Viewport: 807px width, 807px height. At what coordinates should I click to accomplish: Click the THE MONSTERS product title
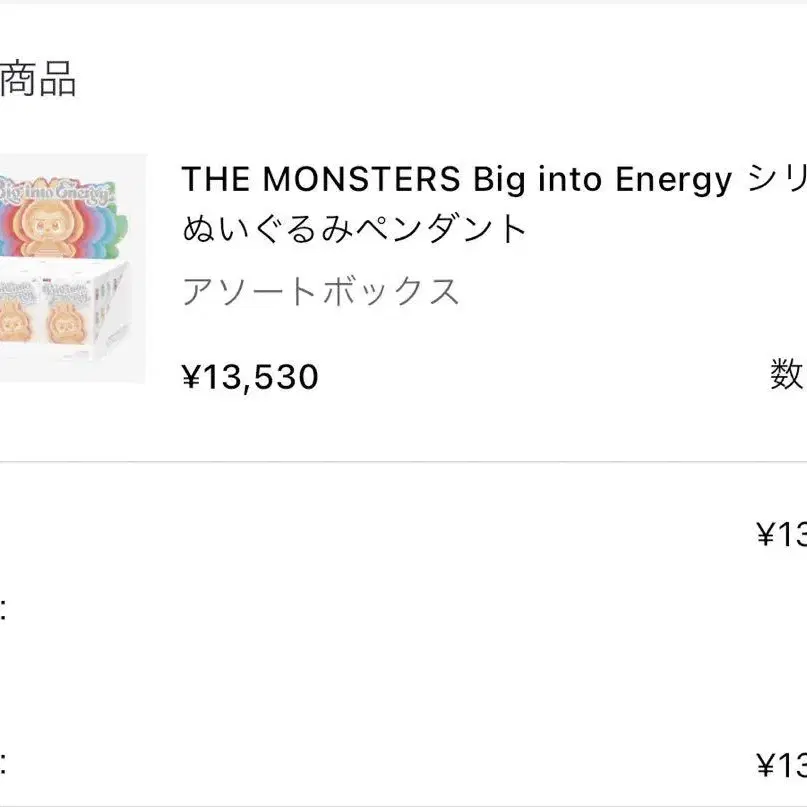[x=455, y=180]
